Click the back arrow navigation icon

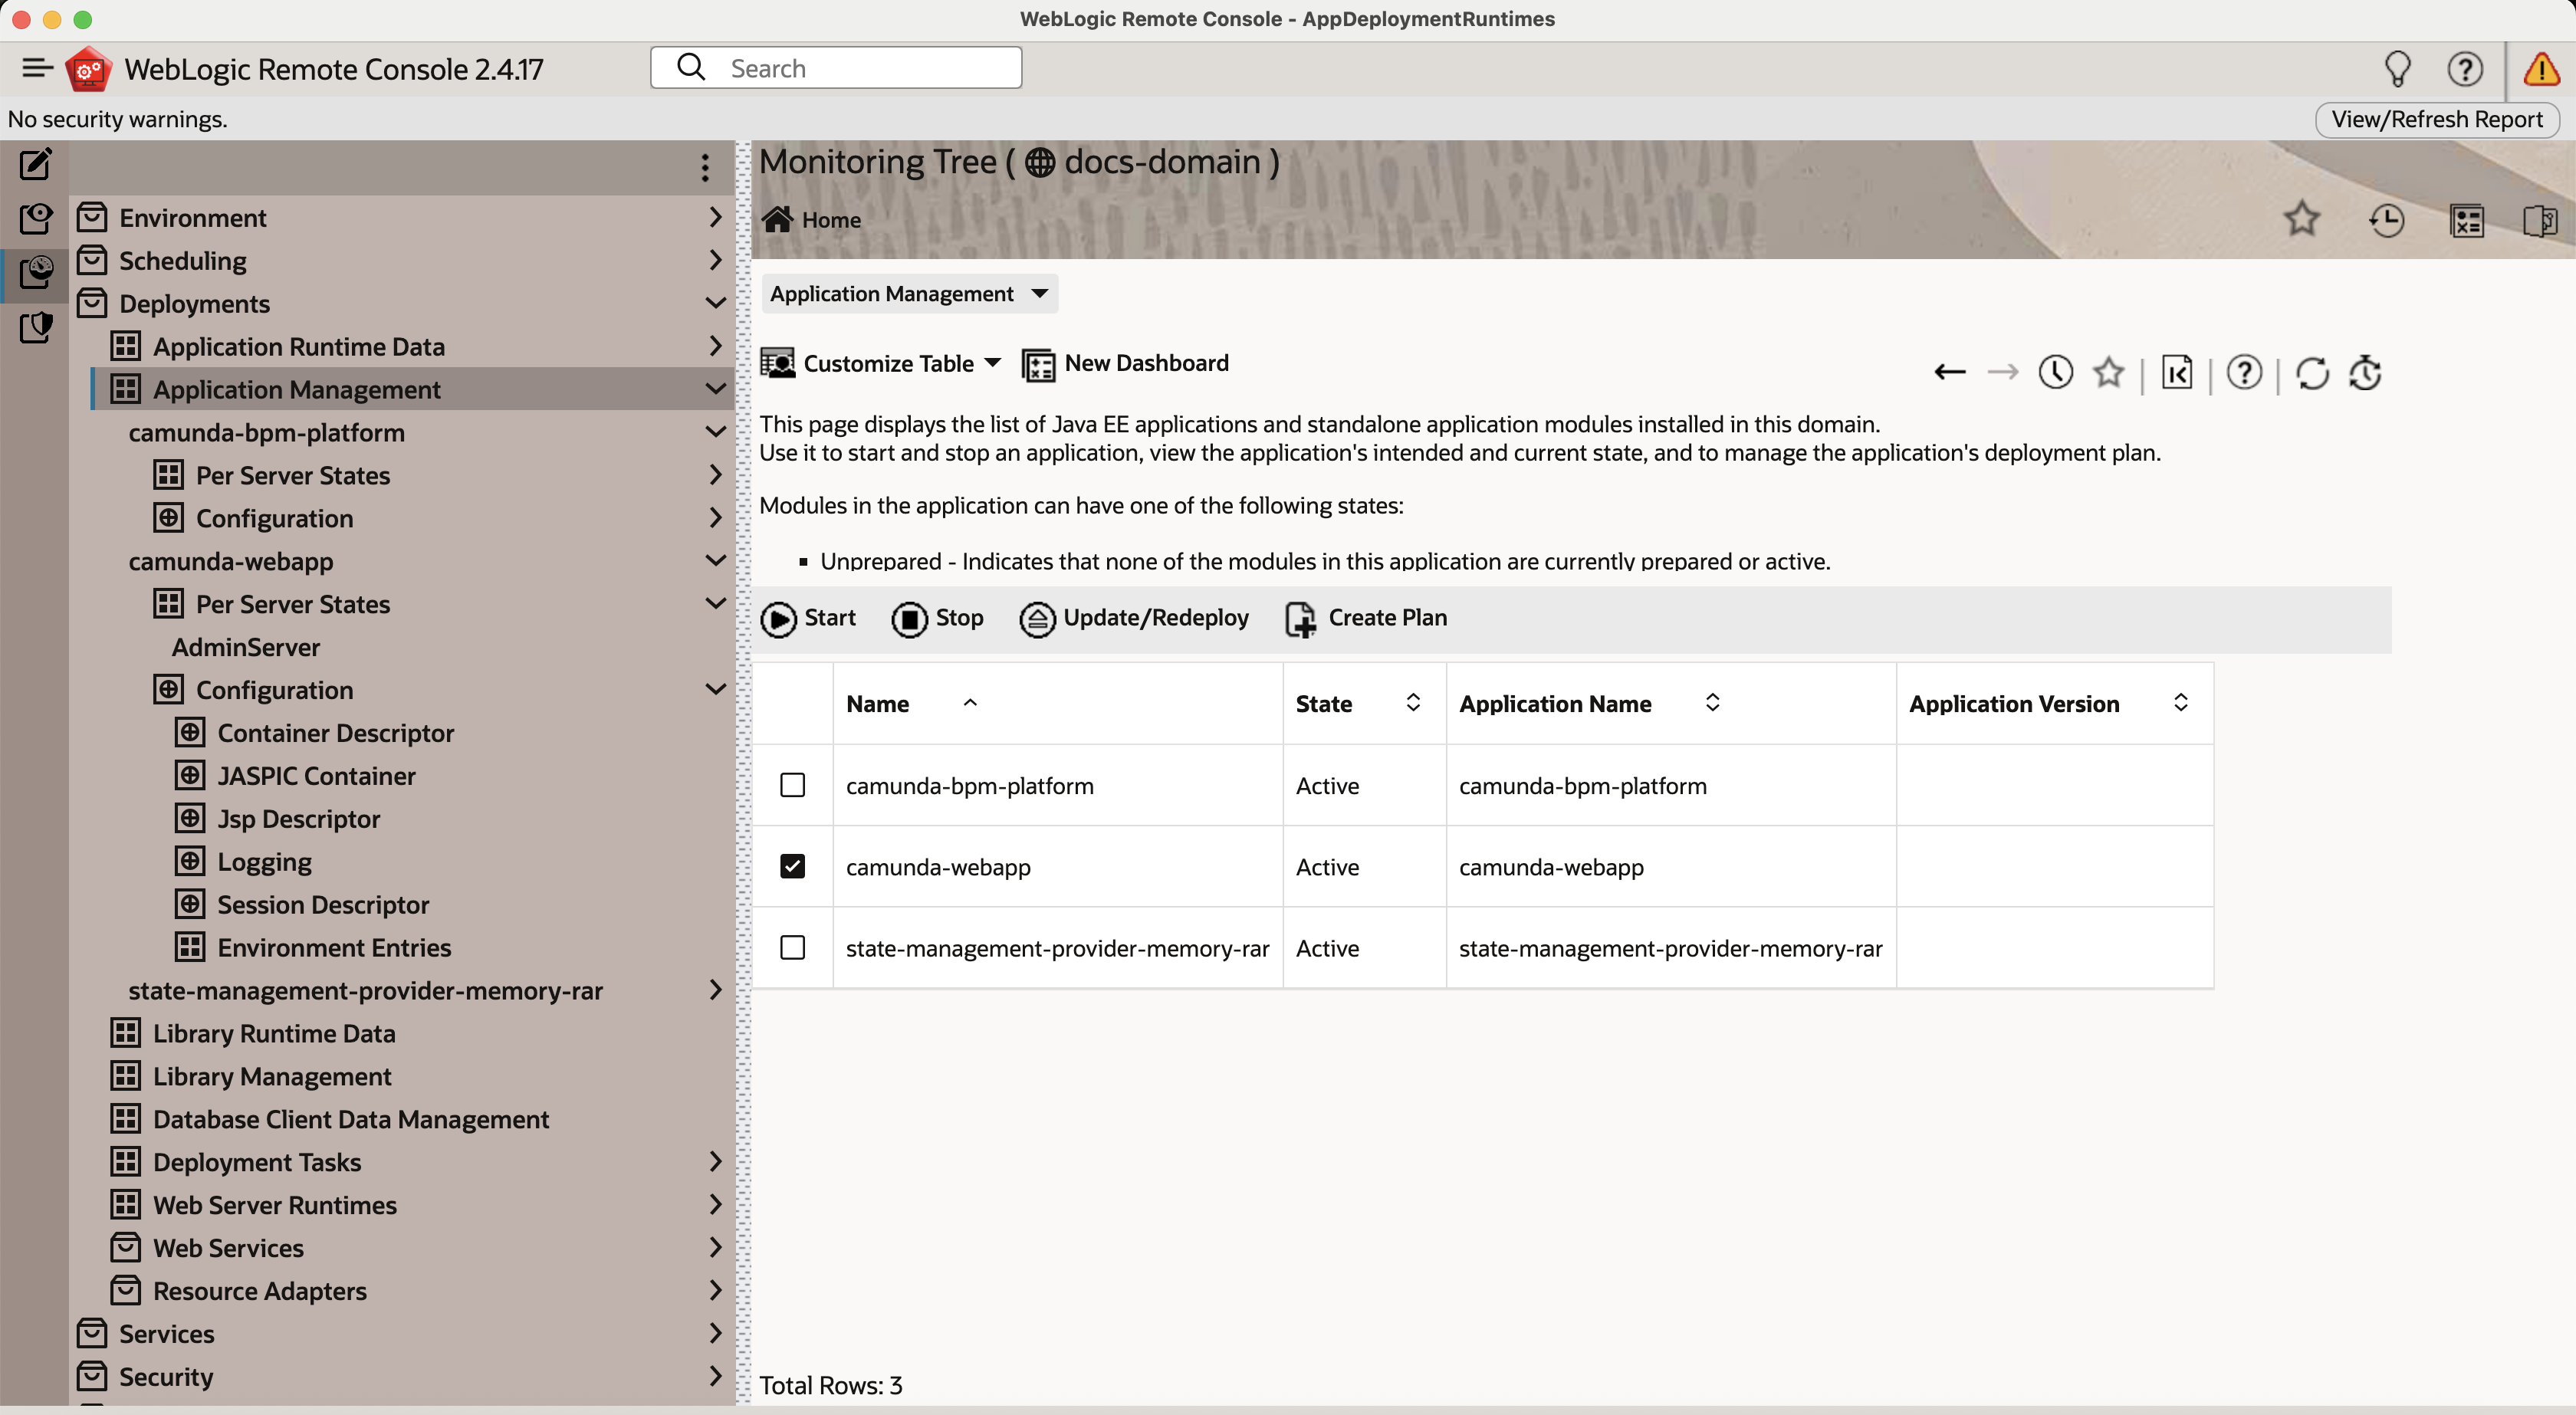[x=1949, y=372]
